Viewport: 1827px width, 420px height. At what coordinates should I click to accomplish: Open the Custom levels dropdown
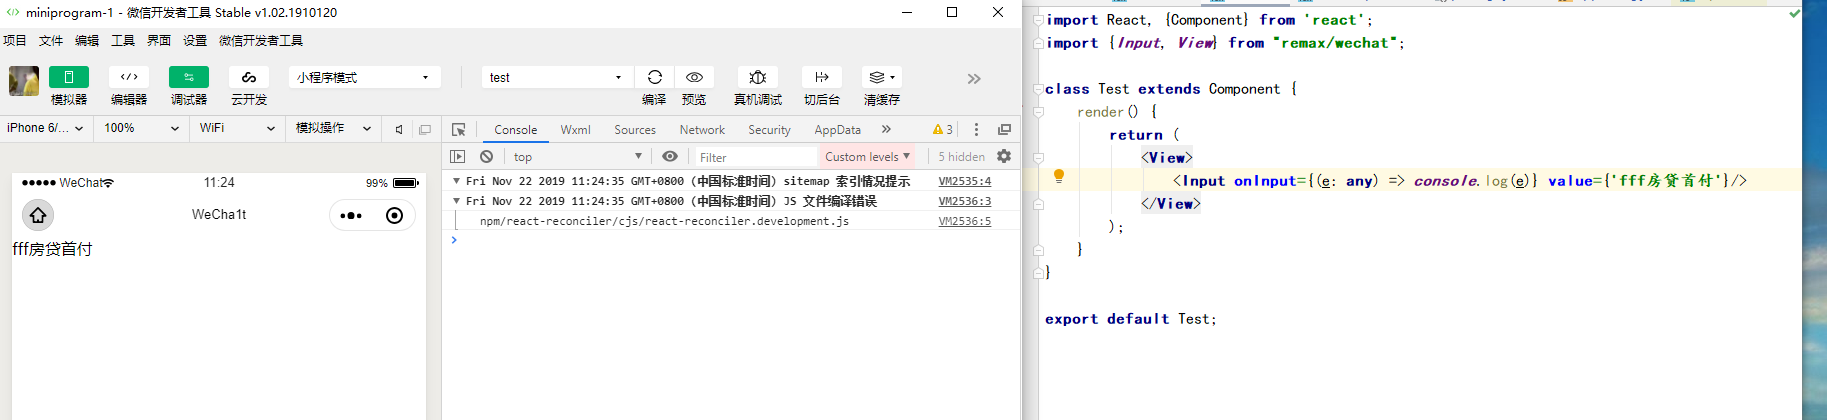coord(867,156)
